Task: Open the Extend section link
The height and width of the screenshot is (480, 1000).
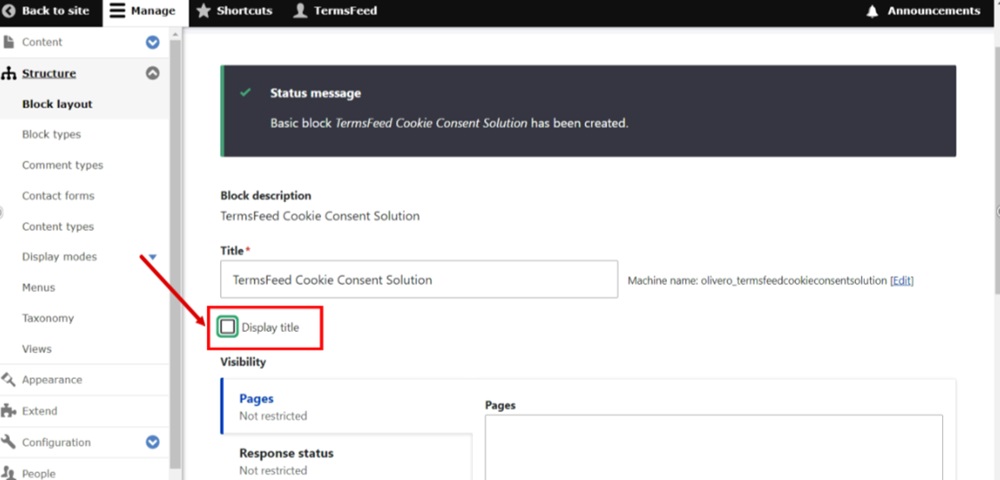Action: (x=40, y=411)
